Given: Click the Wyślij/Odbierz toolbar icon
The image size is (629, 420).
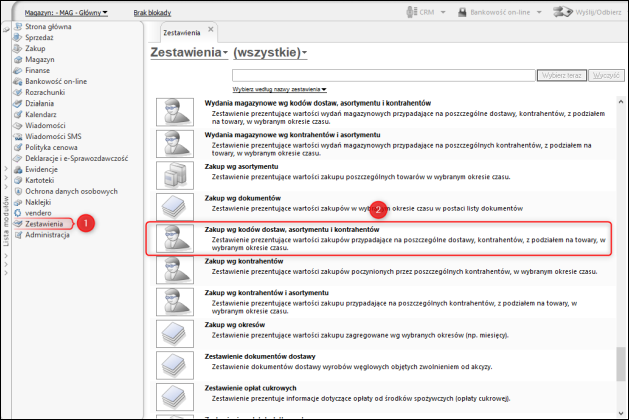Looking at the screenshot, I should 562,12.
